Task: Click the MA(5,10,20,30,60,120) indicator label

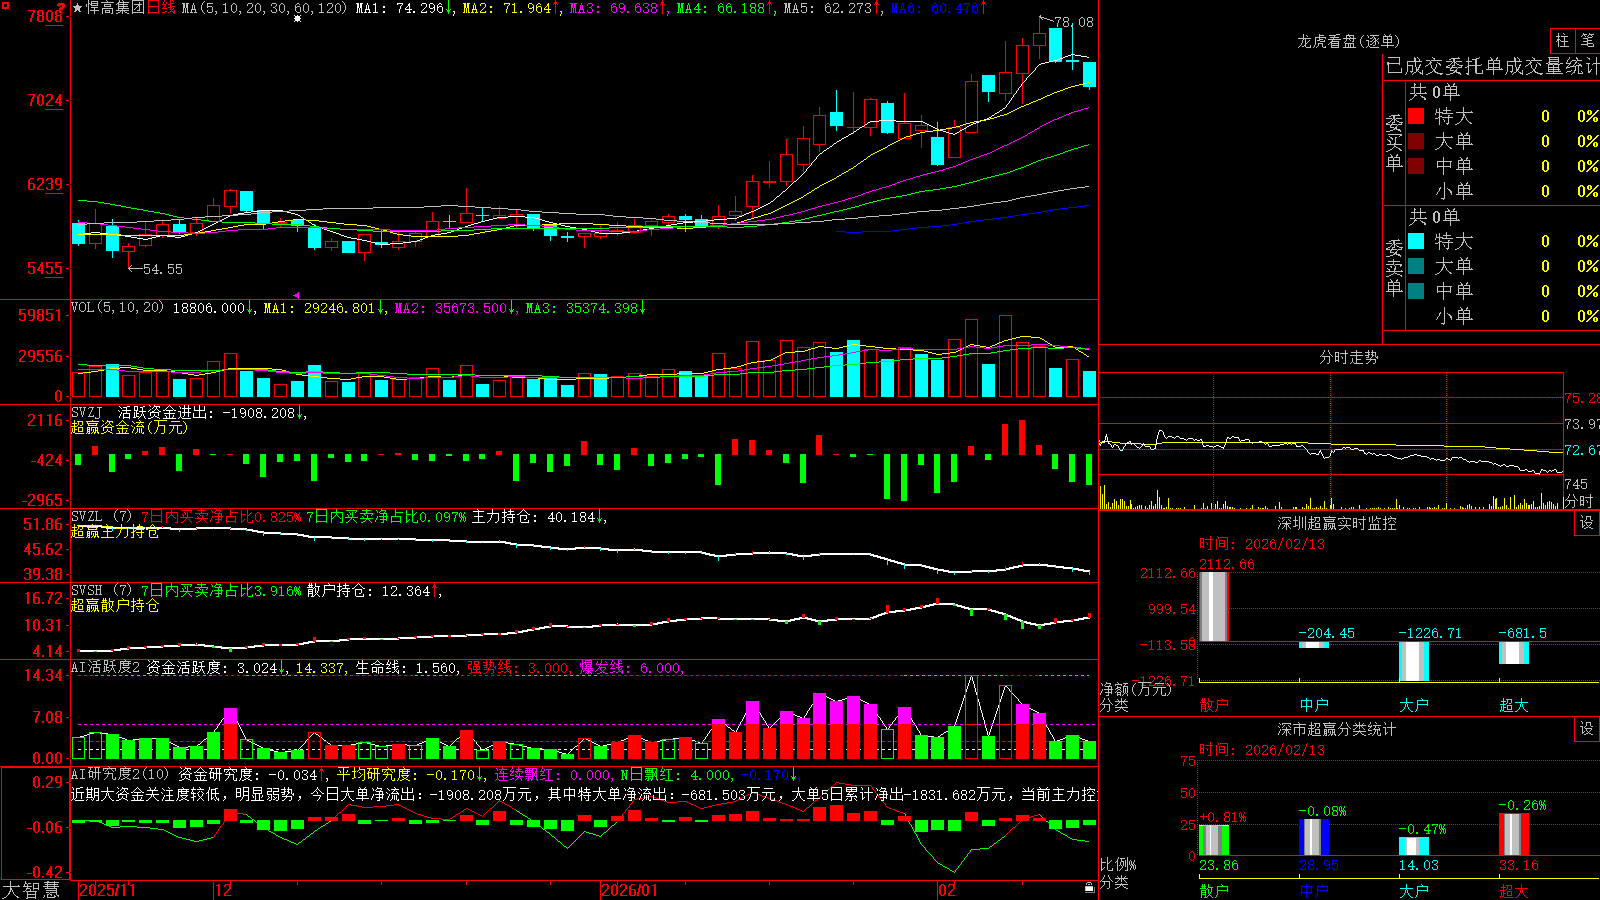Action: pos(264,8)
